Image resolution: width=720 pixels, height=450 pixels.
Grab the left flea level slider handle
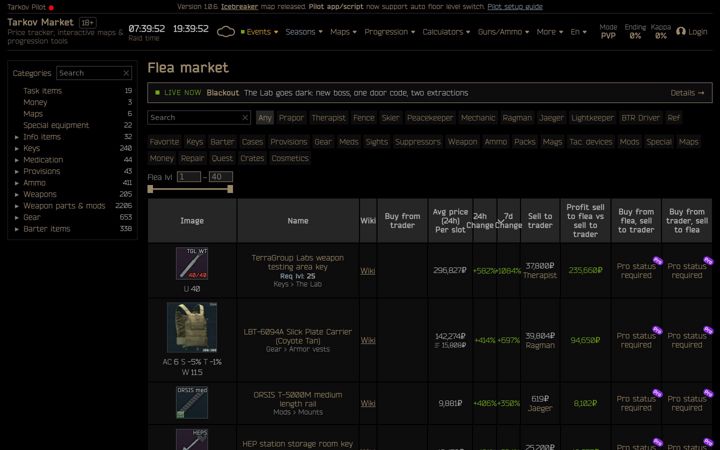click(x=150, y=189)
